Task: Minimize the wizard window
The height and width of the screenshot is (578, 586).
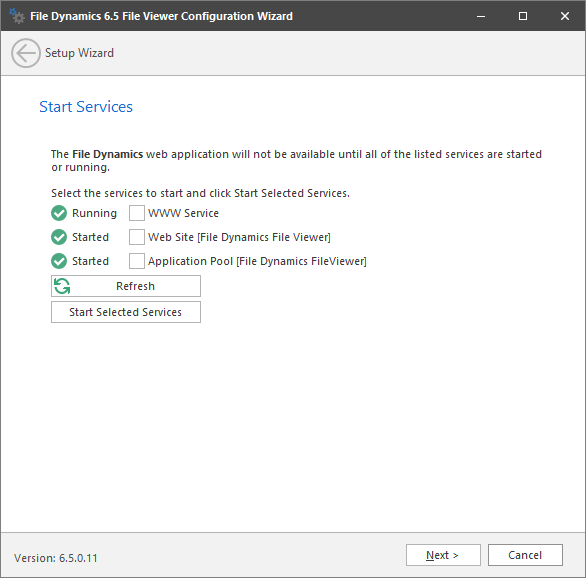Action: click(481, 16)
